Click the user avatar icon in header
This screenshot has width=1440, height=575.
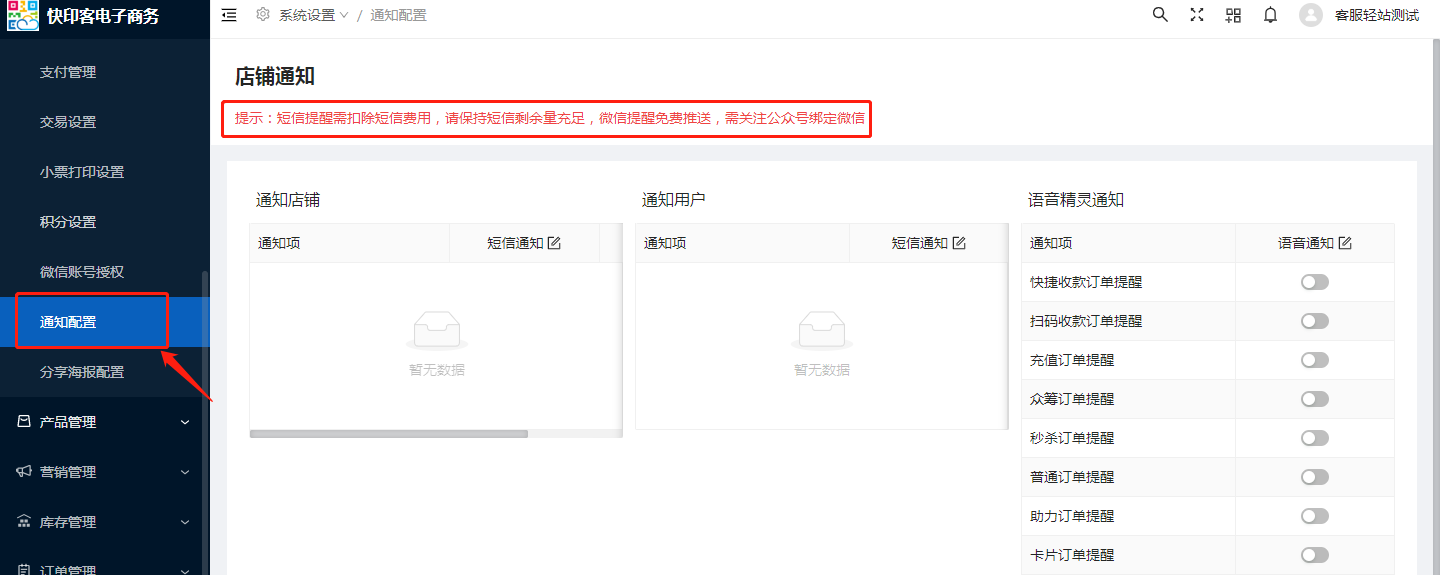(x=1310, y=15)
